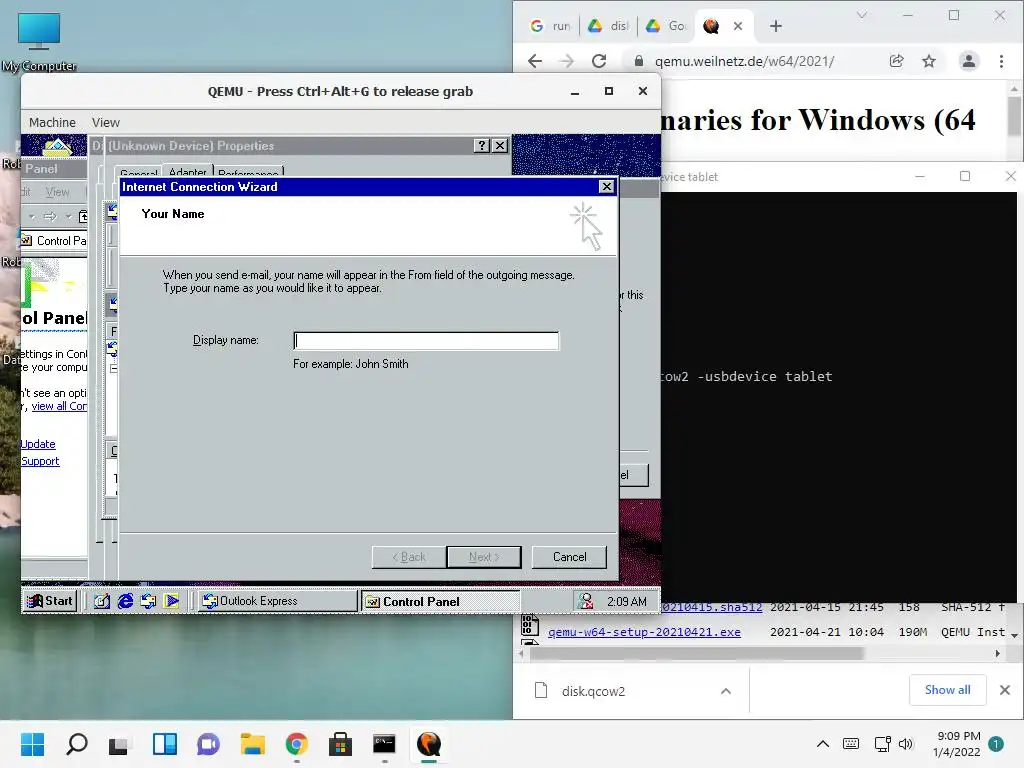Click the Support link in Control Panel
This screenshot has width=1024, height=768.
[x=40, y=461]
